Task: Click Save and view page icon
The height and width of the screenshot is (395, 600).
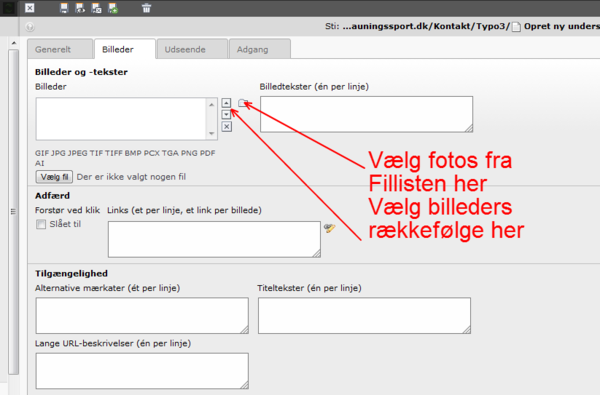Action: click(80, 8)
